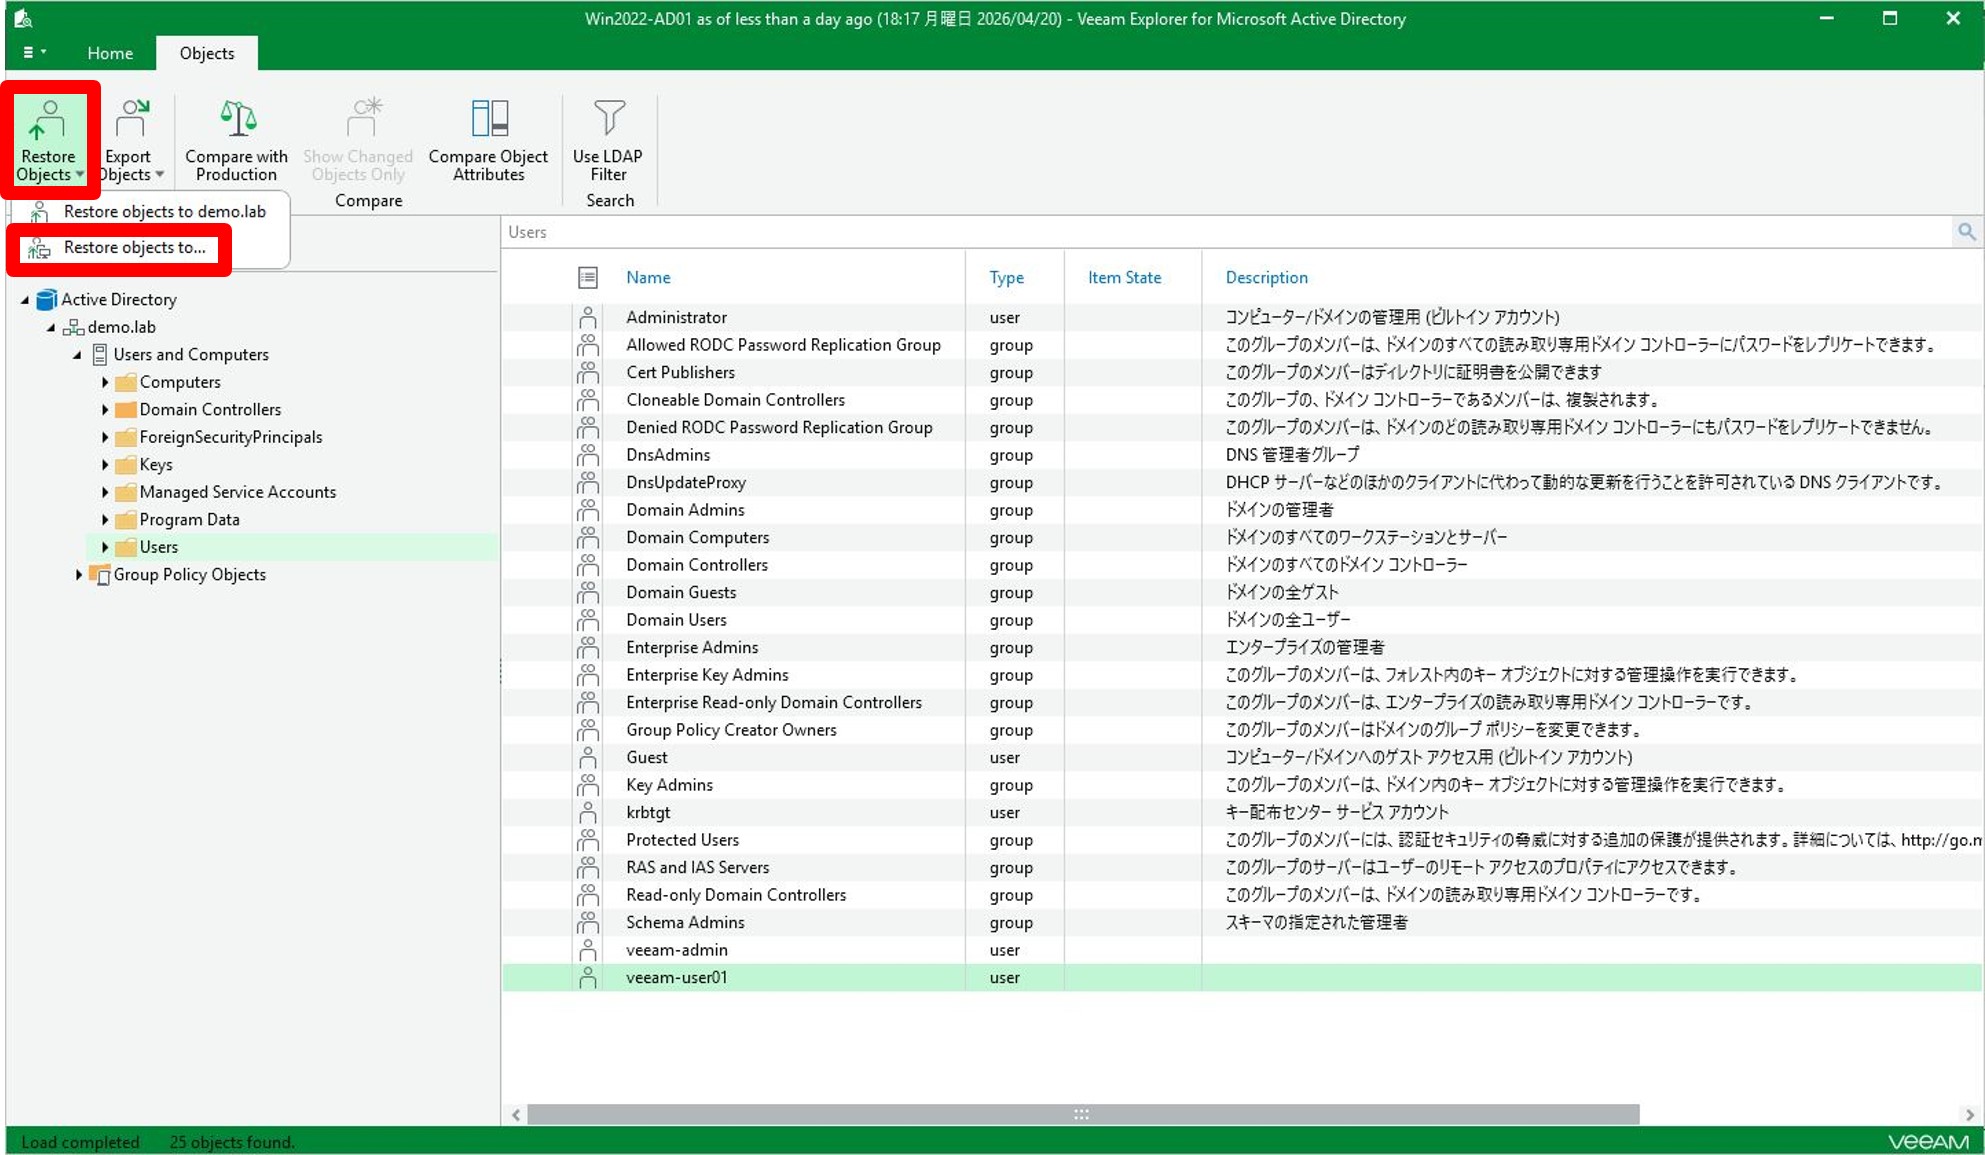Open the application main menu dropdown
1985x1155 pixels.
click(x=34, y=52)
